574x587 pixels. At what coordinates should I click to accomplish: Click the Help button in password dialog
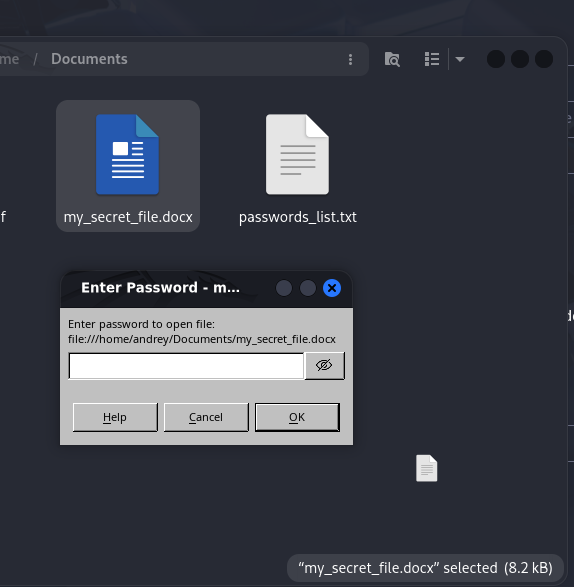pos(115,417)
